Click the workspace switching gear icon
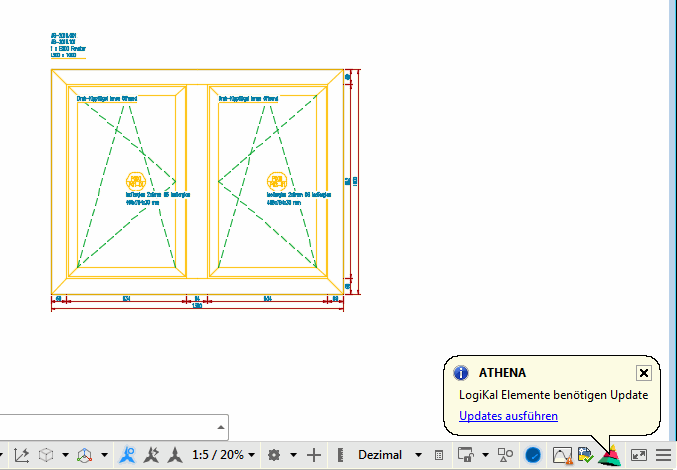Screen dimensions: 677x470 [273, 455]
